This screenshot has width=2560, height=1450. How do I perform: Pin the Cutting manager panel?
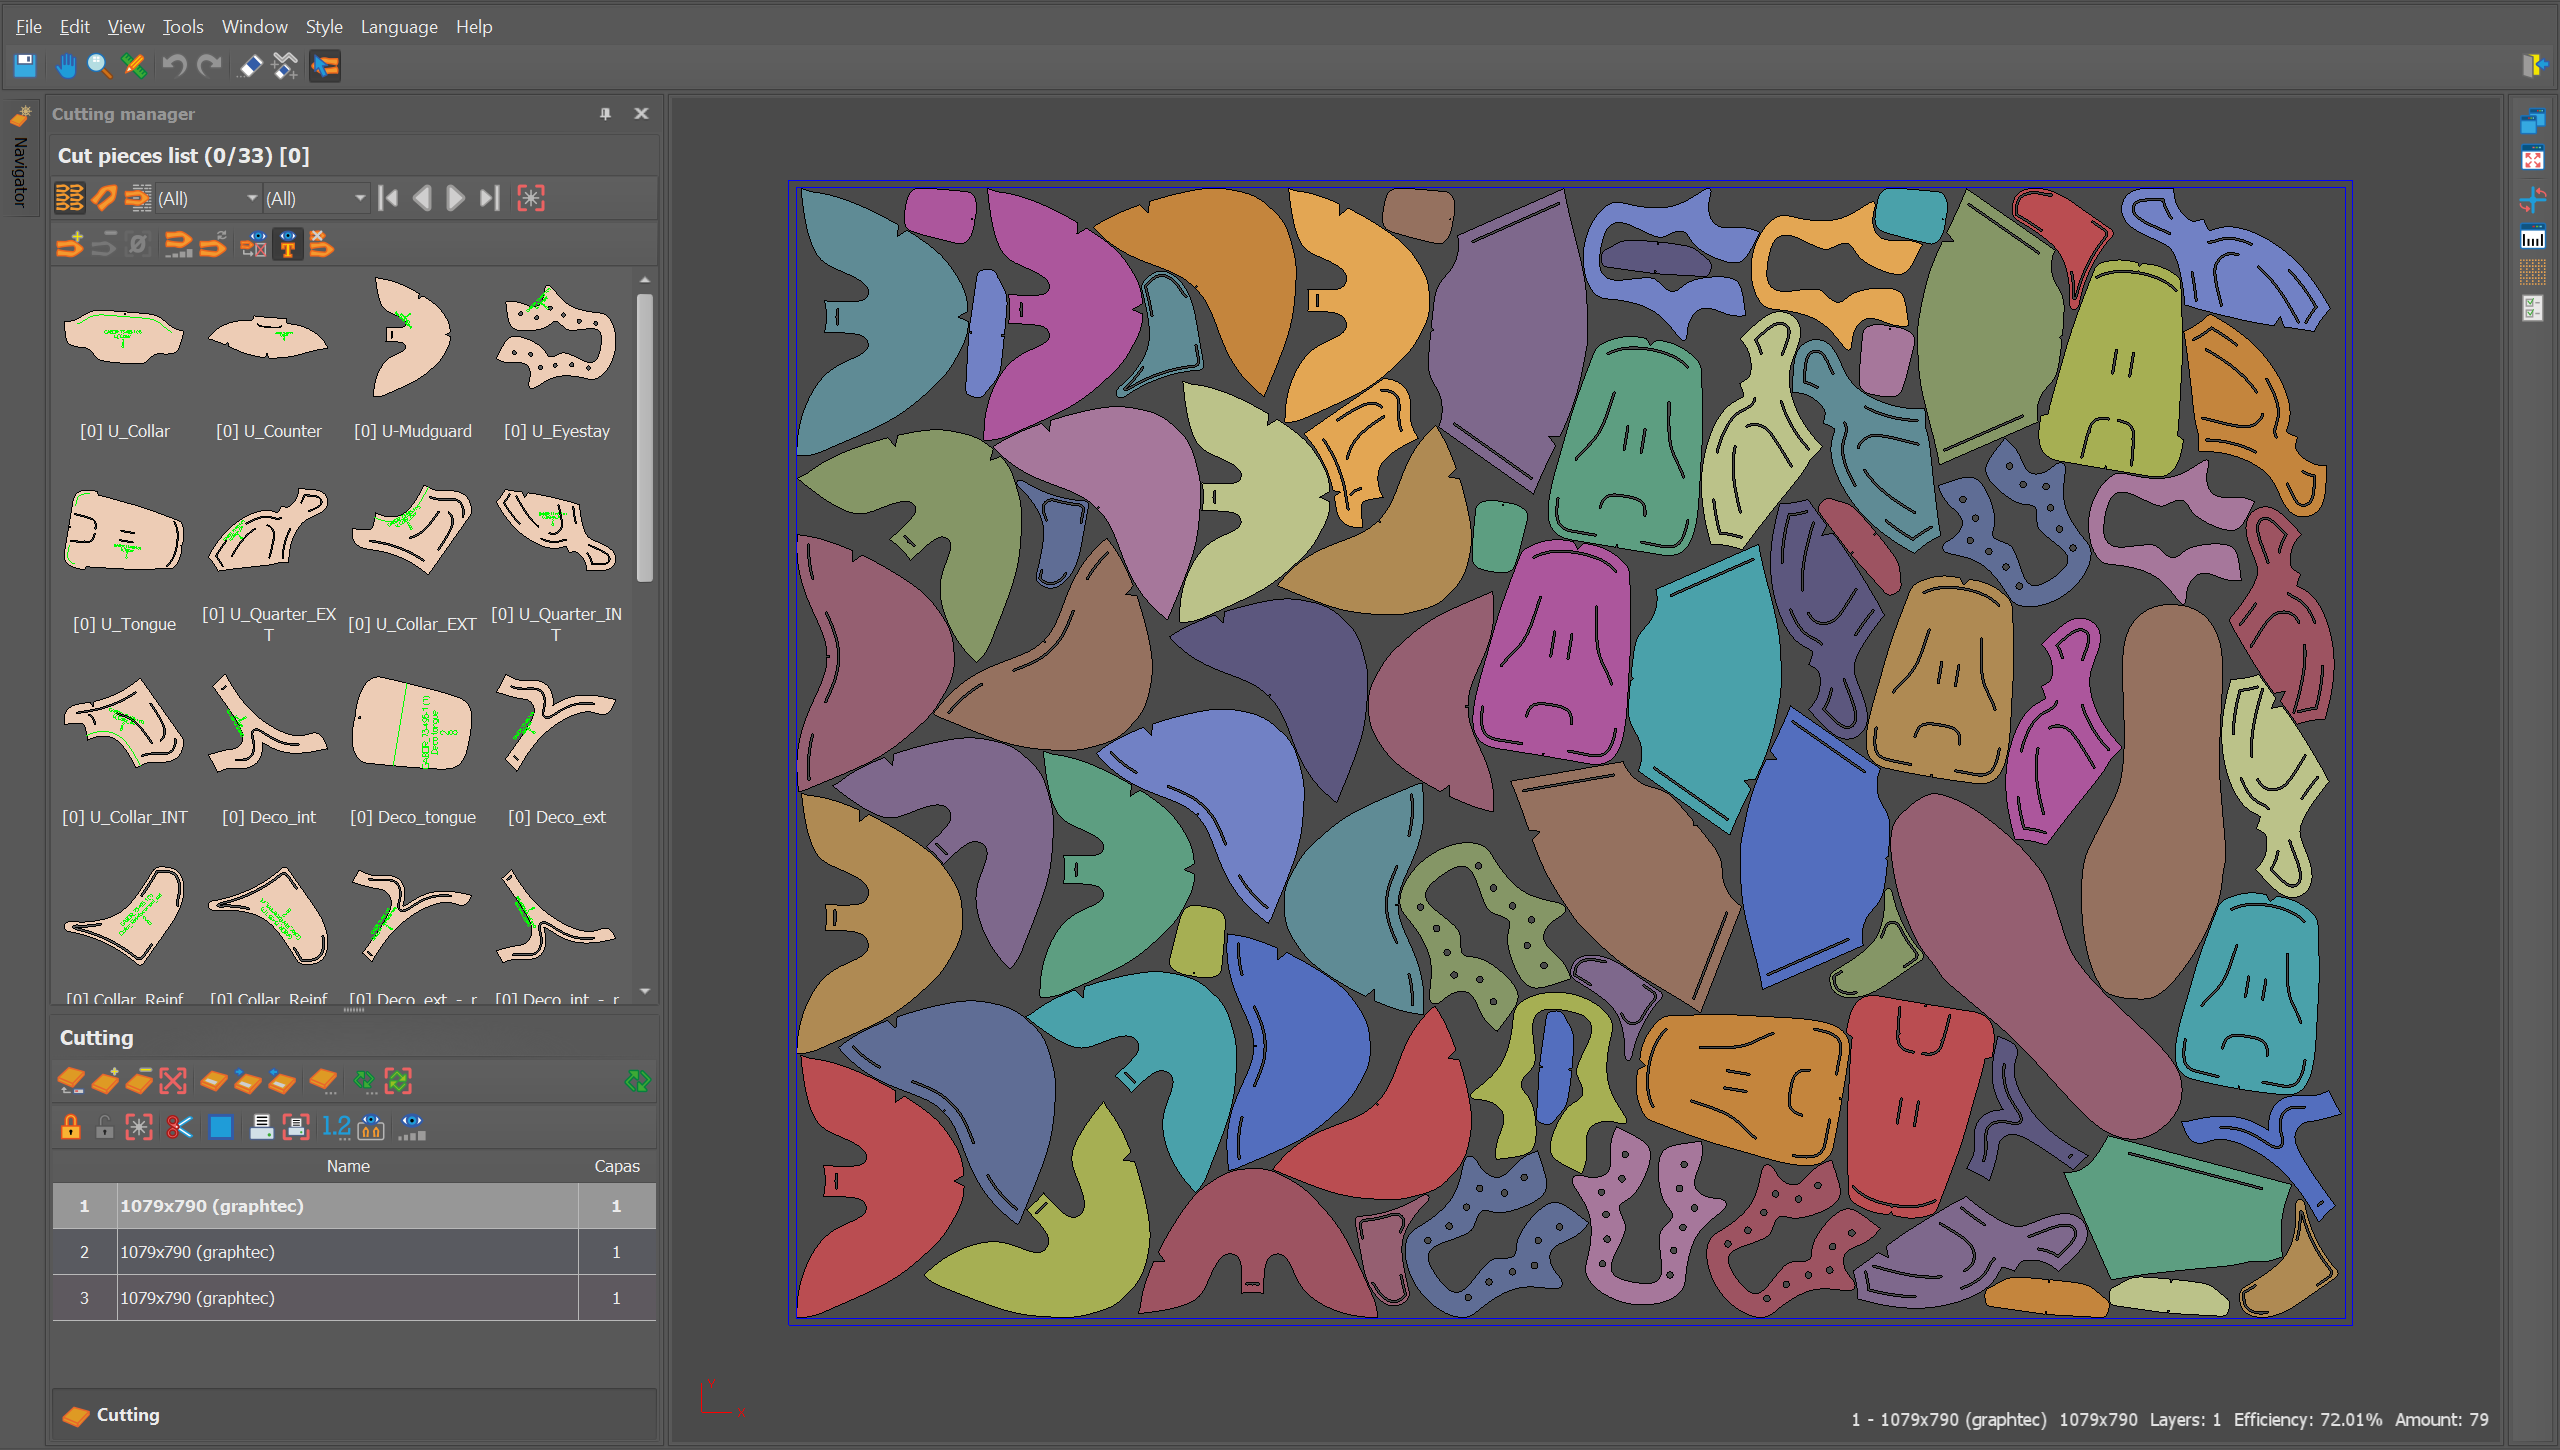click(605, 114)
